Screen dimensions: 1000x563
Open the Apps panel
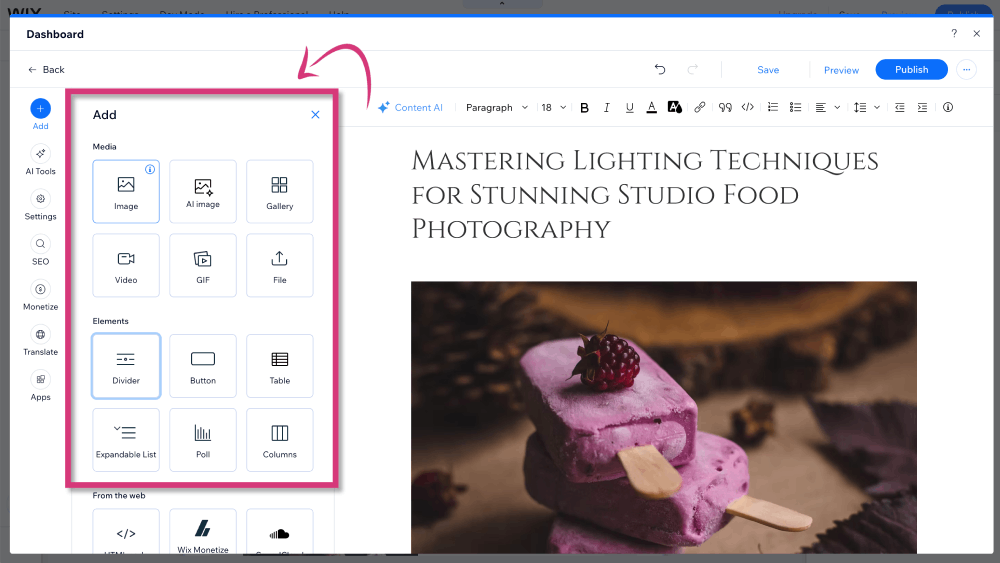pyautogui.click(x=40, y=386)
